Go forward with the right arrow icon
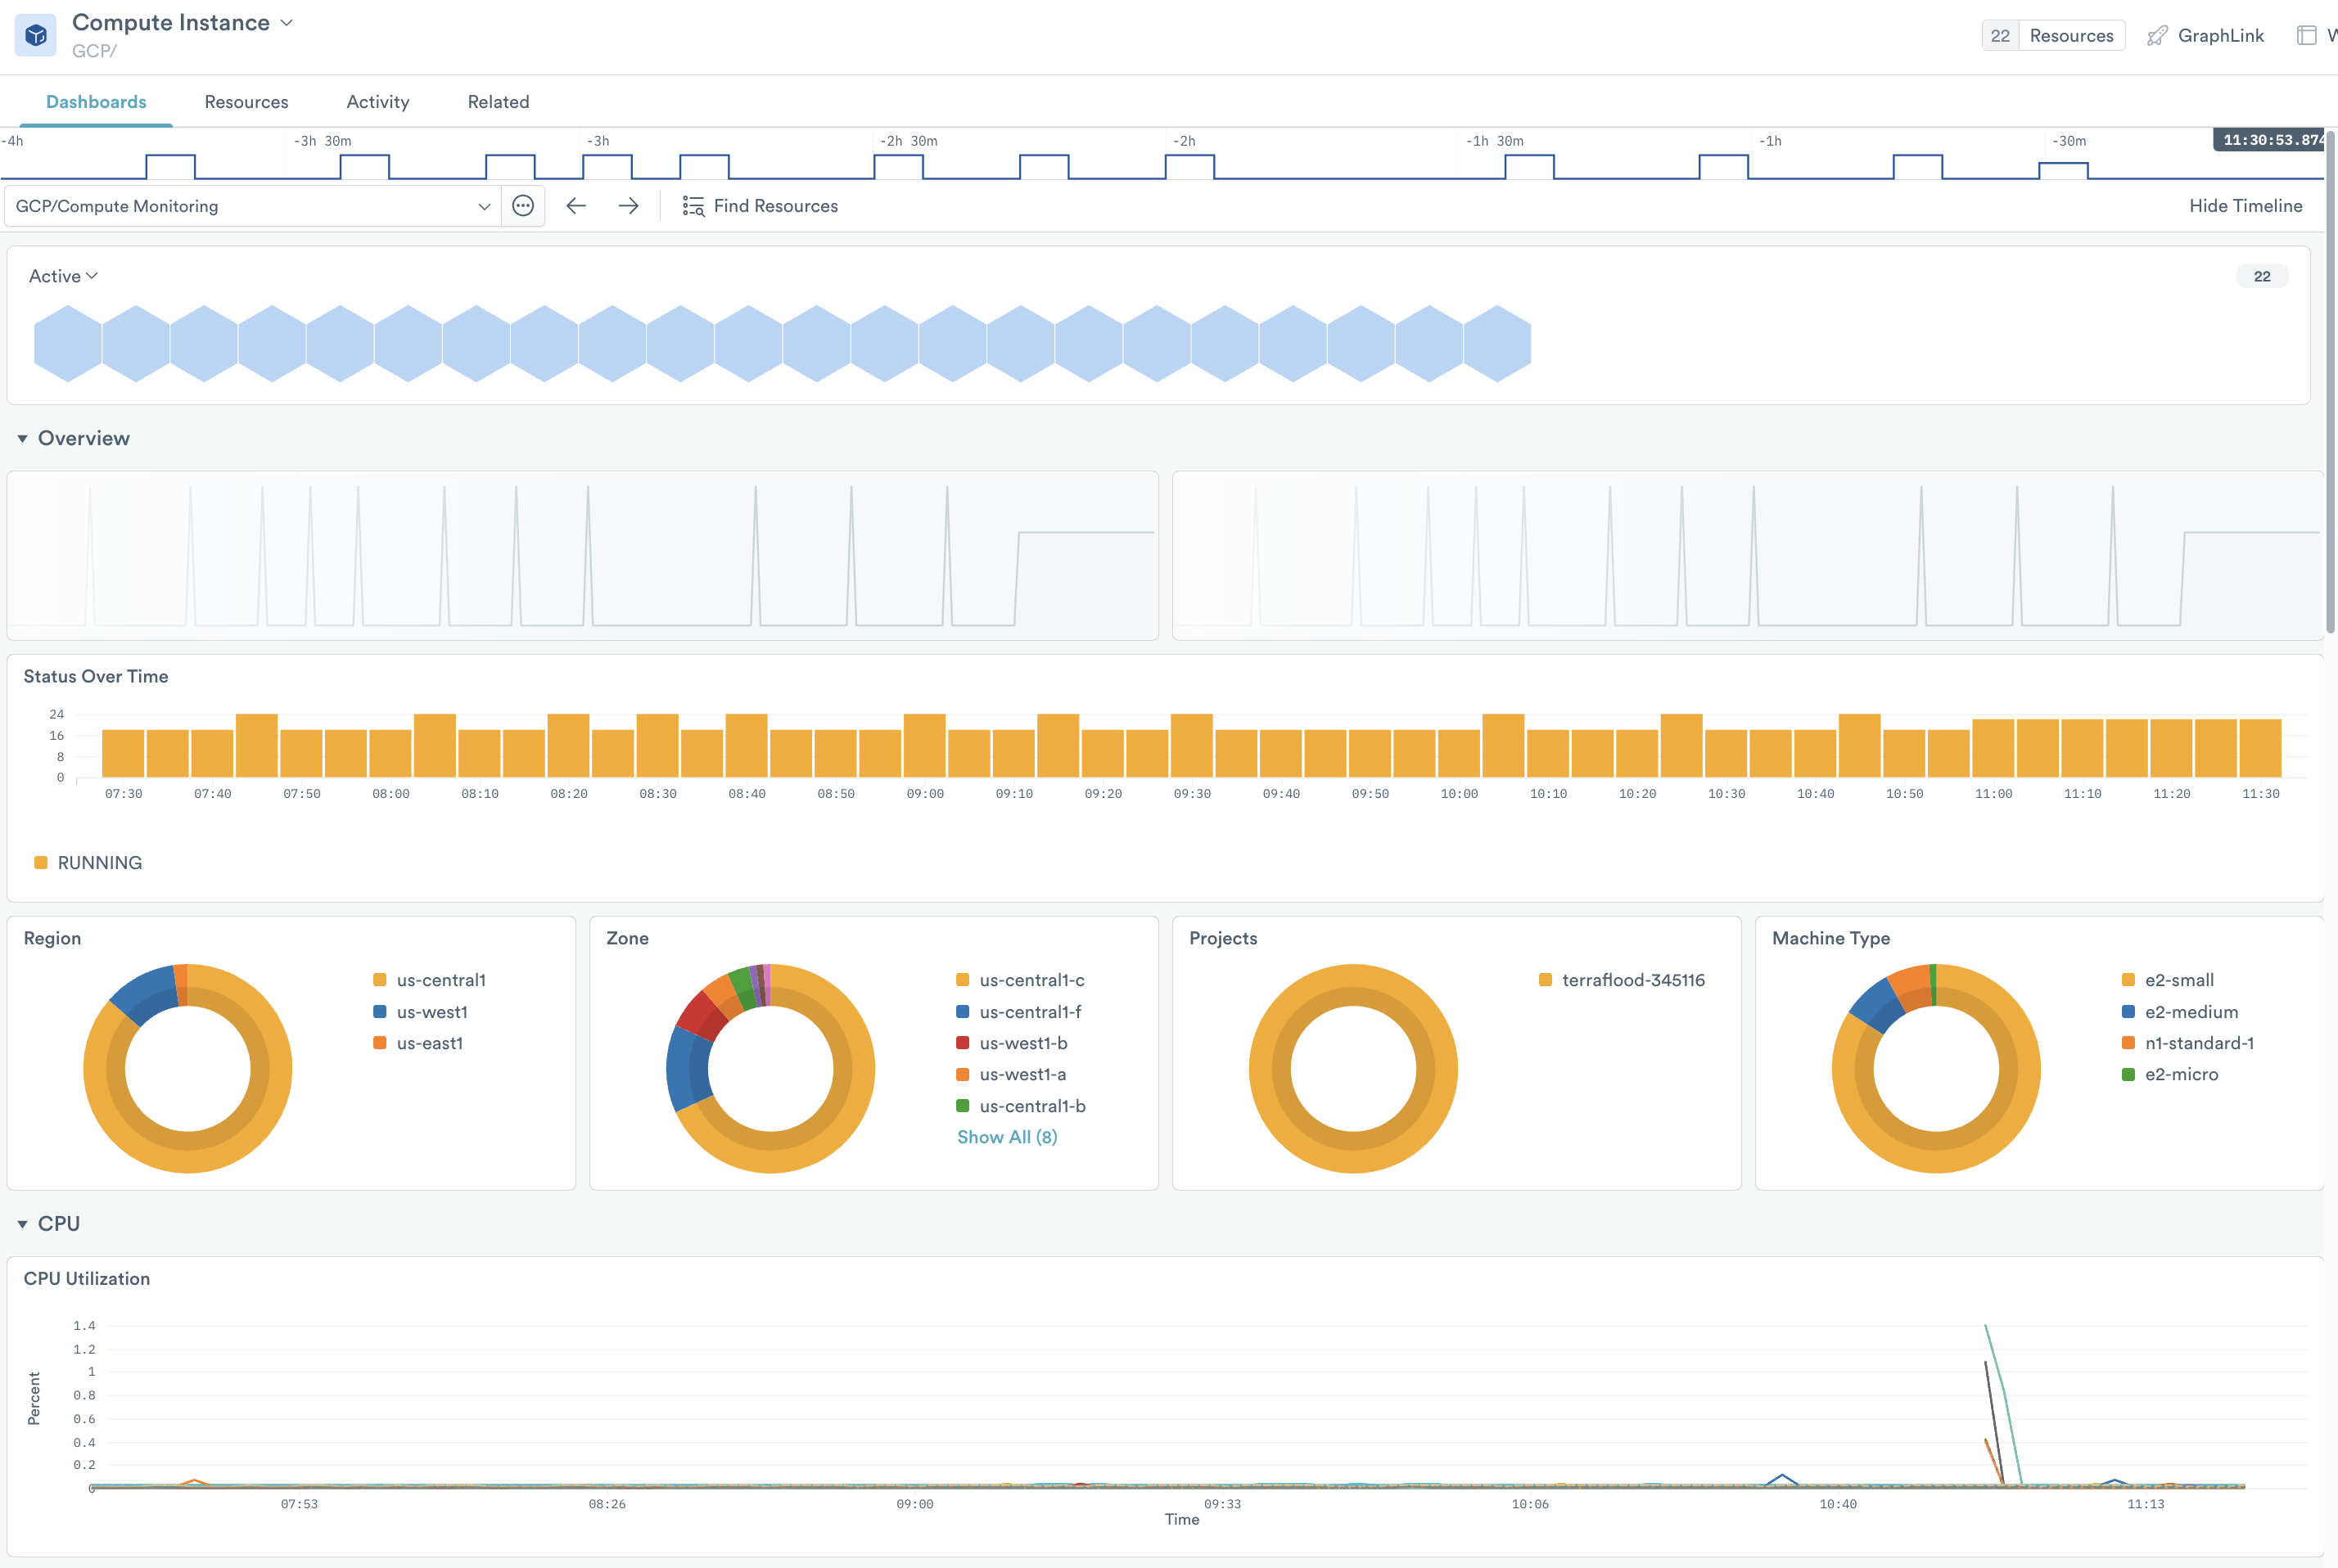This screenshot has height=1568, width=2338. point(628,206)
